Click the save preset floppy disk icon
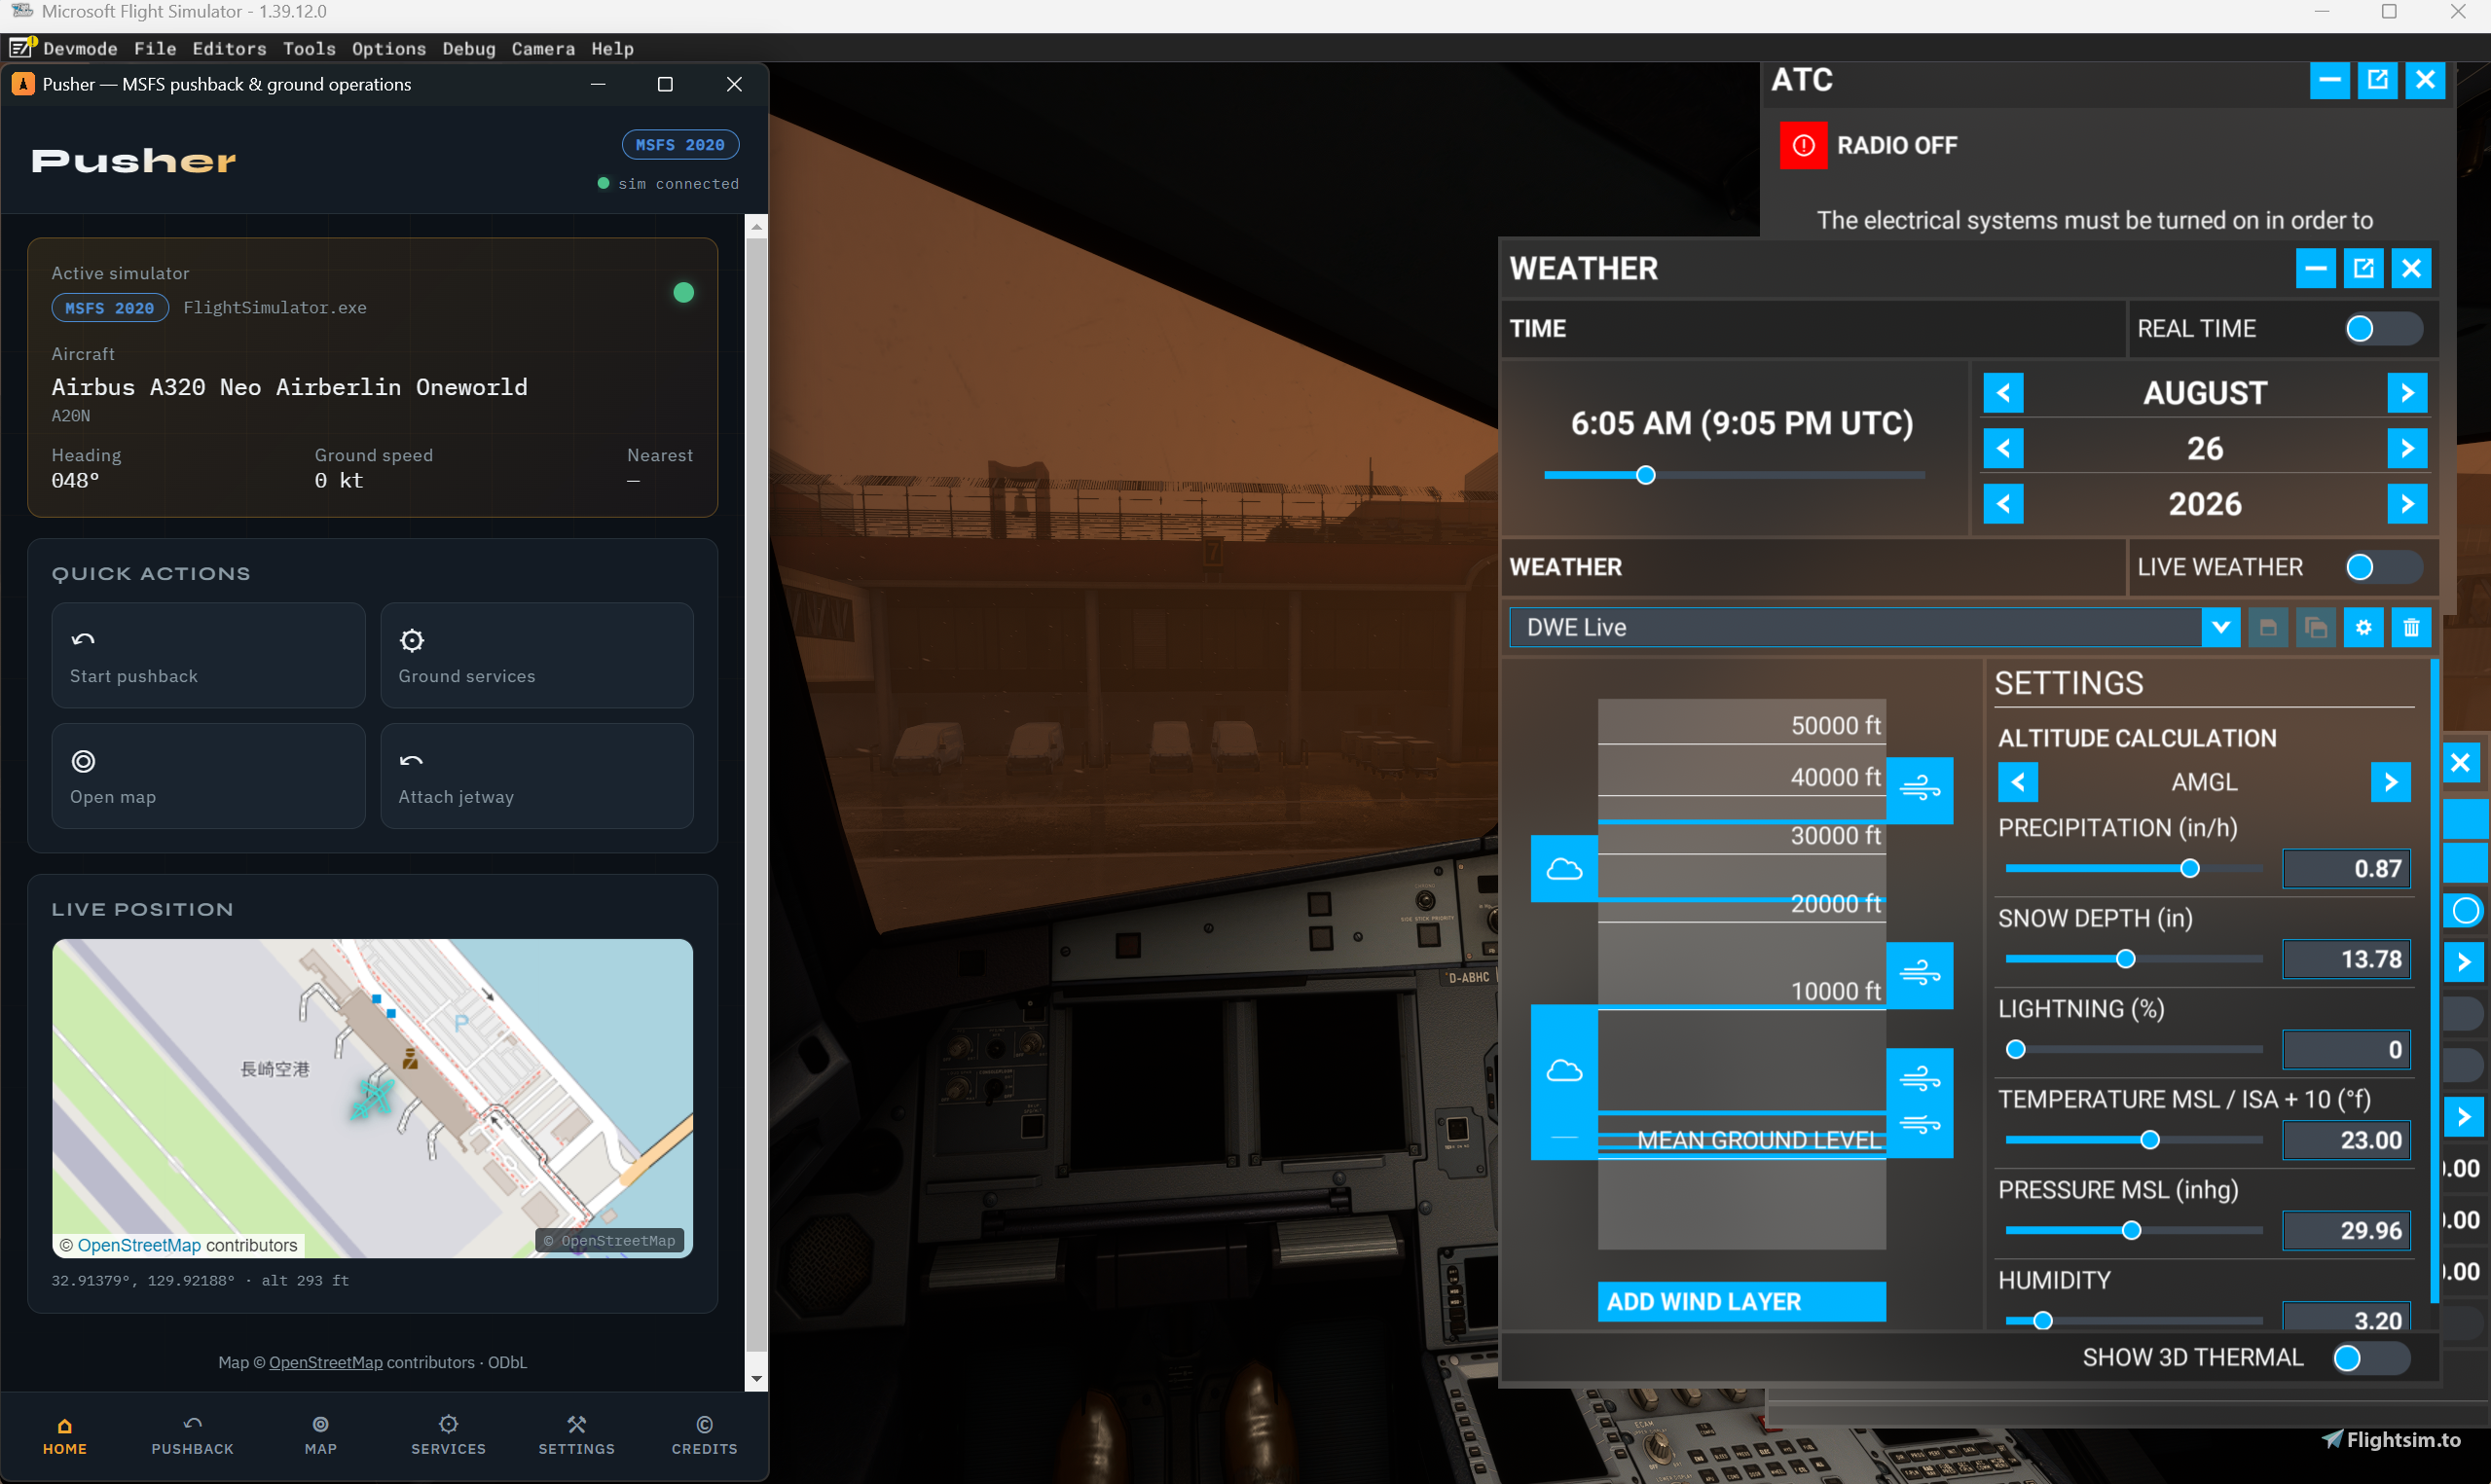This screenshot has height=1484, width=2491. coord(2268,628)
